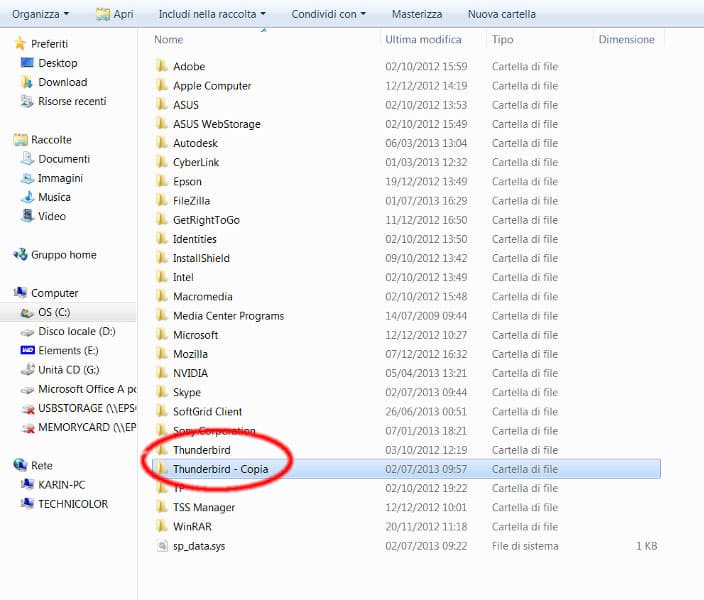This screenshot has height=600, width=704.
Task: Select the OS (C:) drive icon
Action: coord(27,313)
